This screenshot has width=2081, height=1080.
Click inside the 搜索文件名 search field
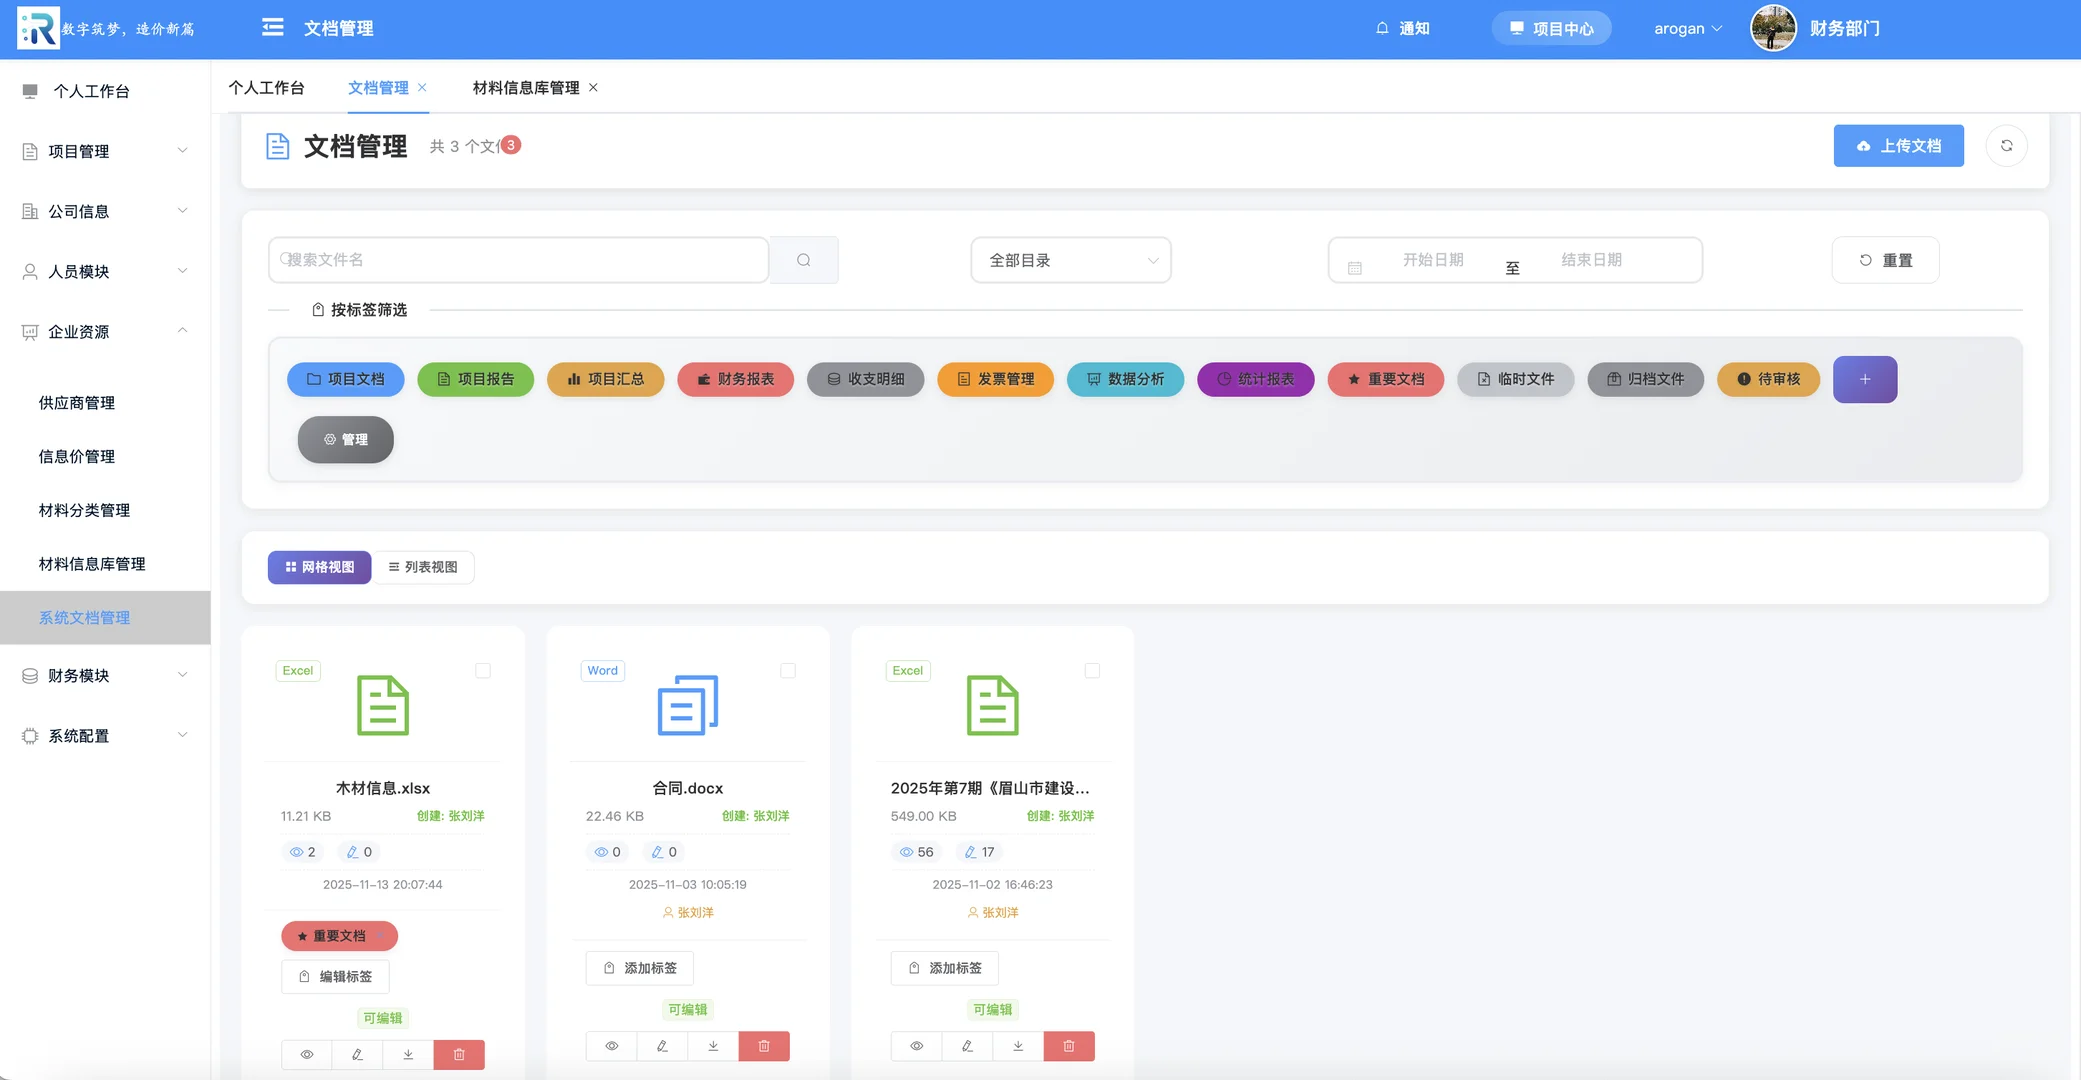click(x=518, y=259)
